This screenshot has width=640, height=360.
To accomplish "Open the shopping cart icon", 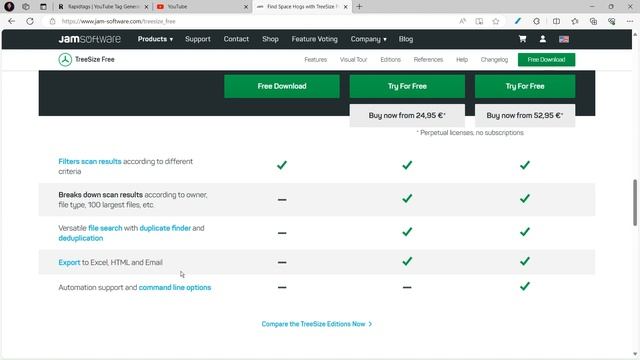I will (522, 39).
